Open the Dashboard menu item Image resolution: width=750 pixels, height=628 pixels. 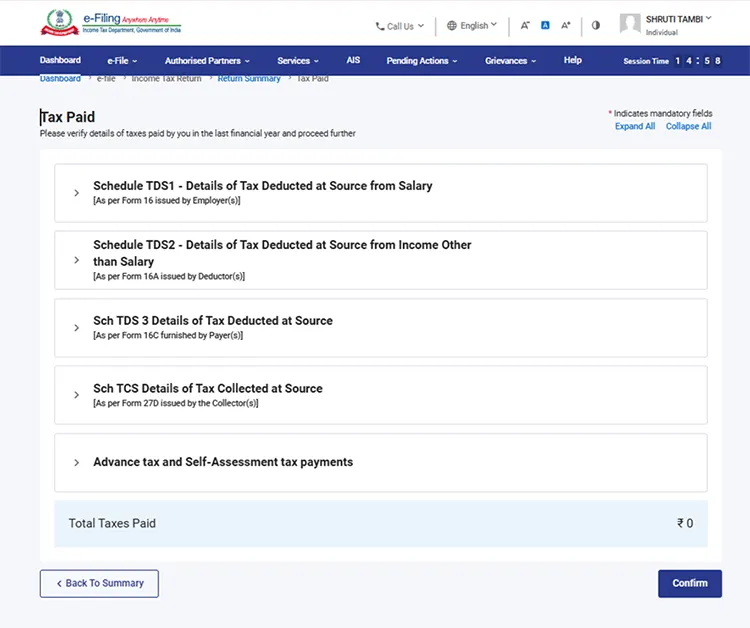60,60
